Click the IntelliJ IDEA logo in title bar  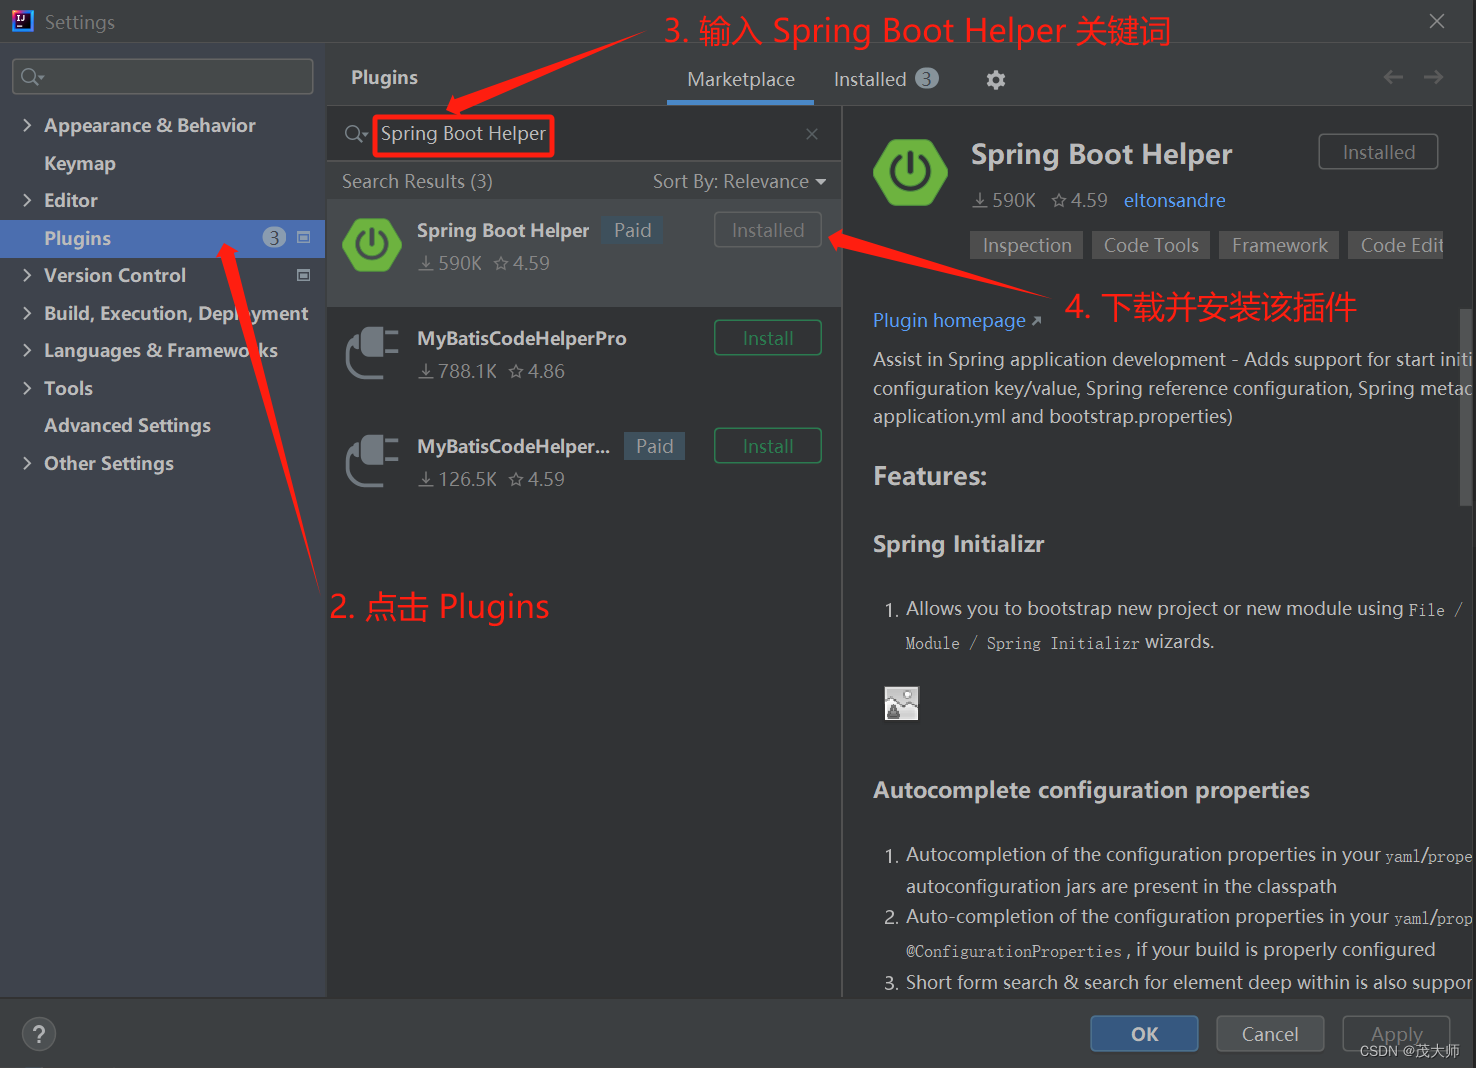tap(21, 20)
